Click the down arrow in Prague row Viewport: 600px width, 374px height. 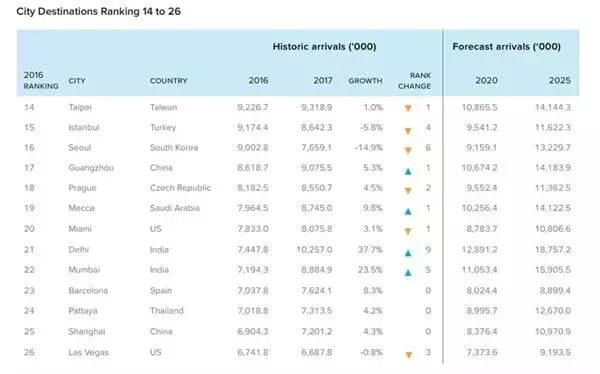pyautogui.click(x=408, y=190)
